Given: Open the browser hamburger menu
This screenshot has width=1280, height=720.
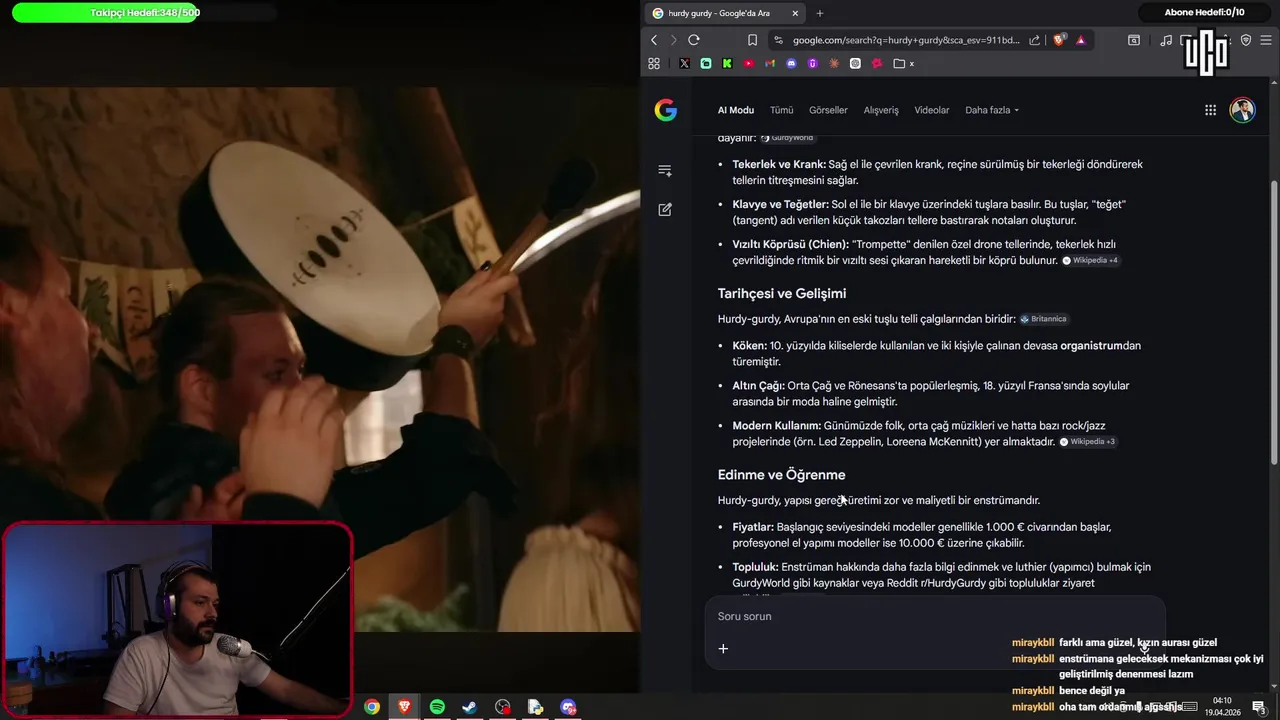Looking at the screenshot, I should 1267,40.
